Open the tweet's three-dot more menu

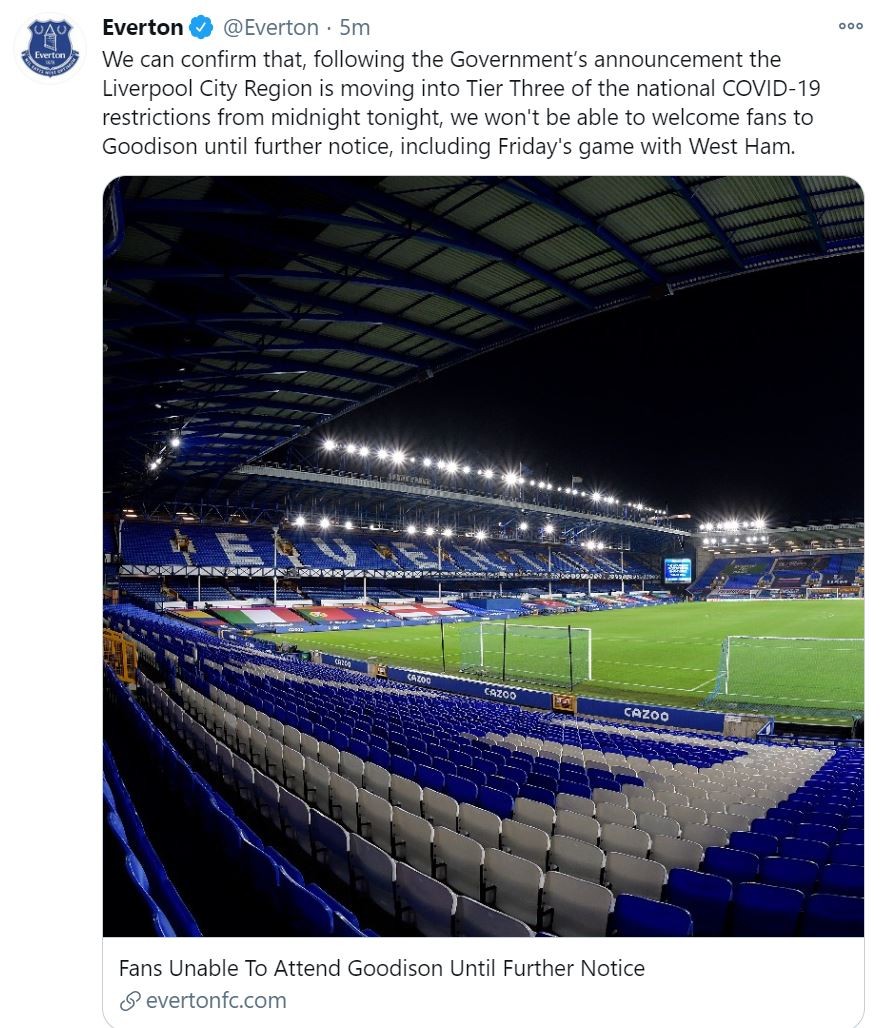[850, 27]
